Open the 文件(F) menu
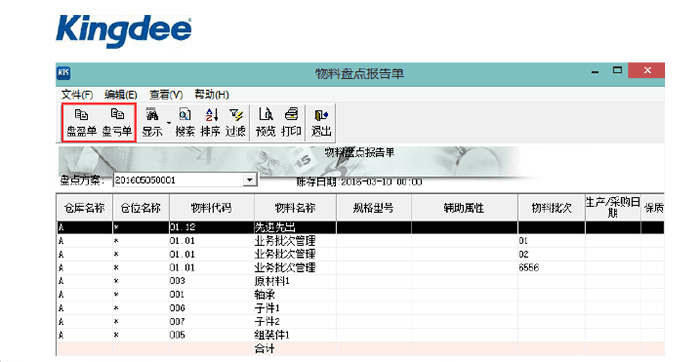Image resolution: width=700 pixels, height=362 pixels. click(77, 95)
